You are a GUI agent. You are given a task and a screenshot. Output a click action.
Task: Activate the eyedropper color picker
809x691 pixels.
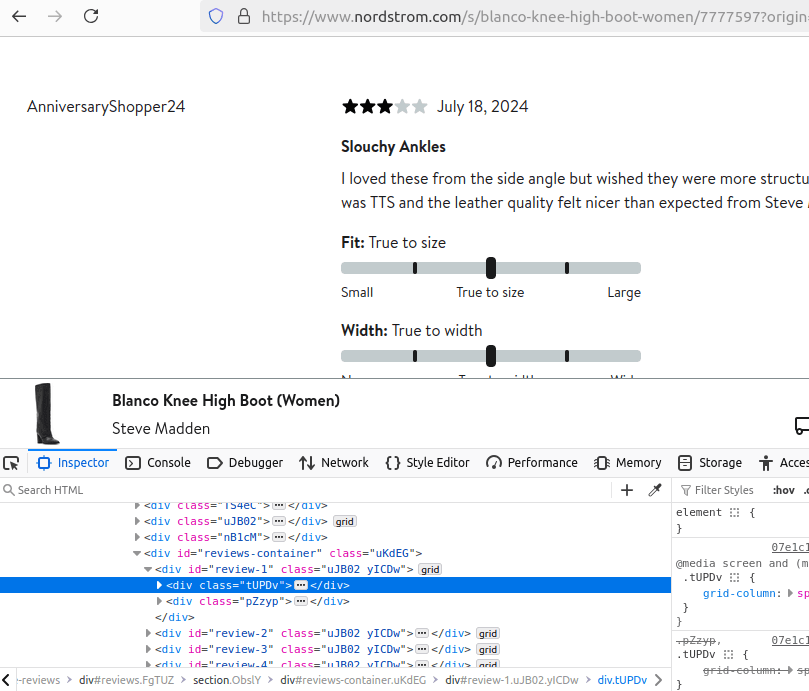point(655,490)
